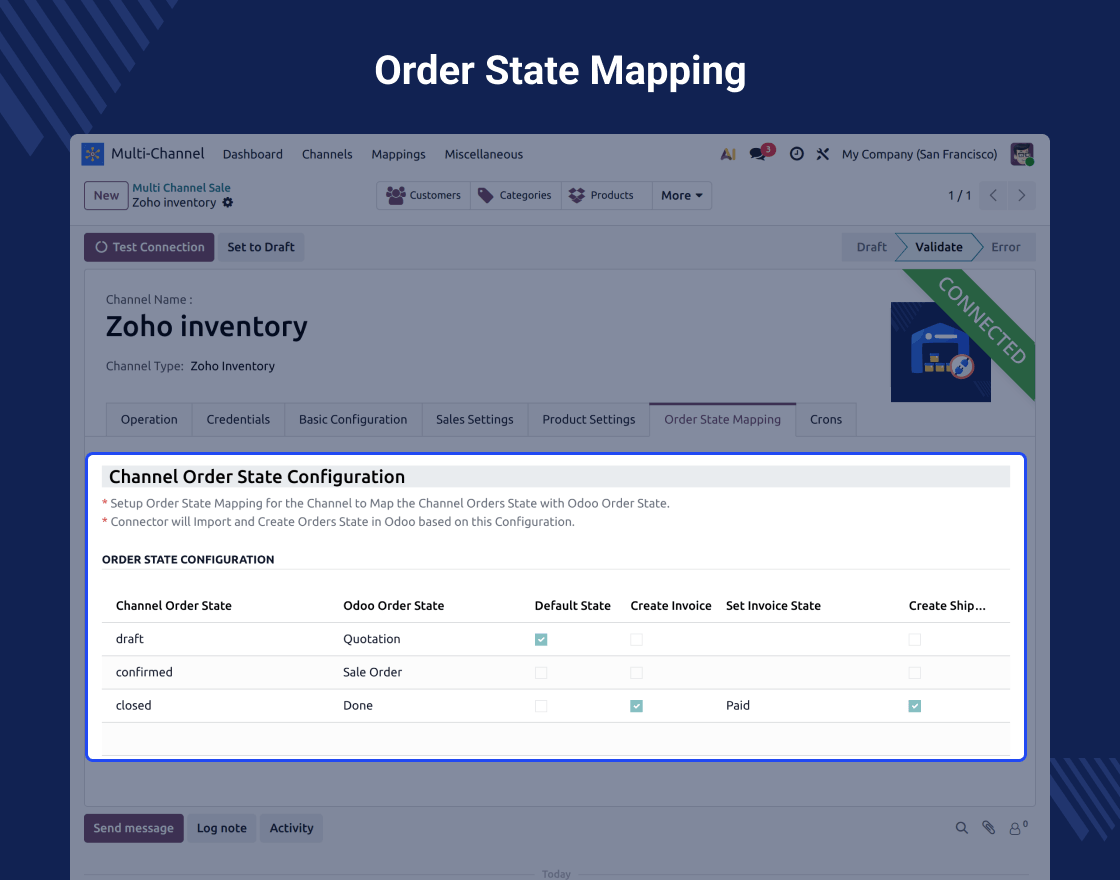Toggle Default State checkbox for closed row
The height and width of the screenshot is (880, 1120).
541,706
